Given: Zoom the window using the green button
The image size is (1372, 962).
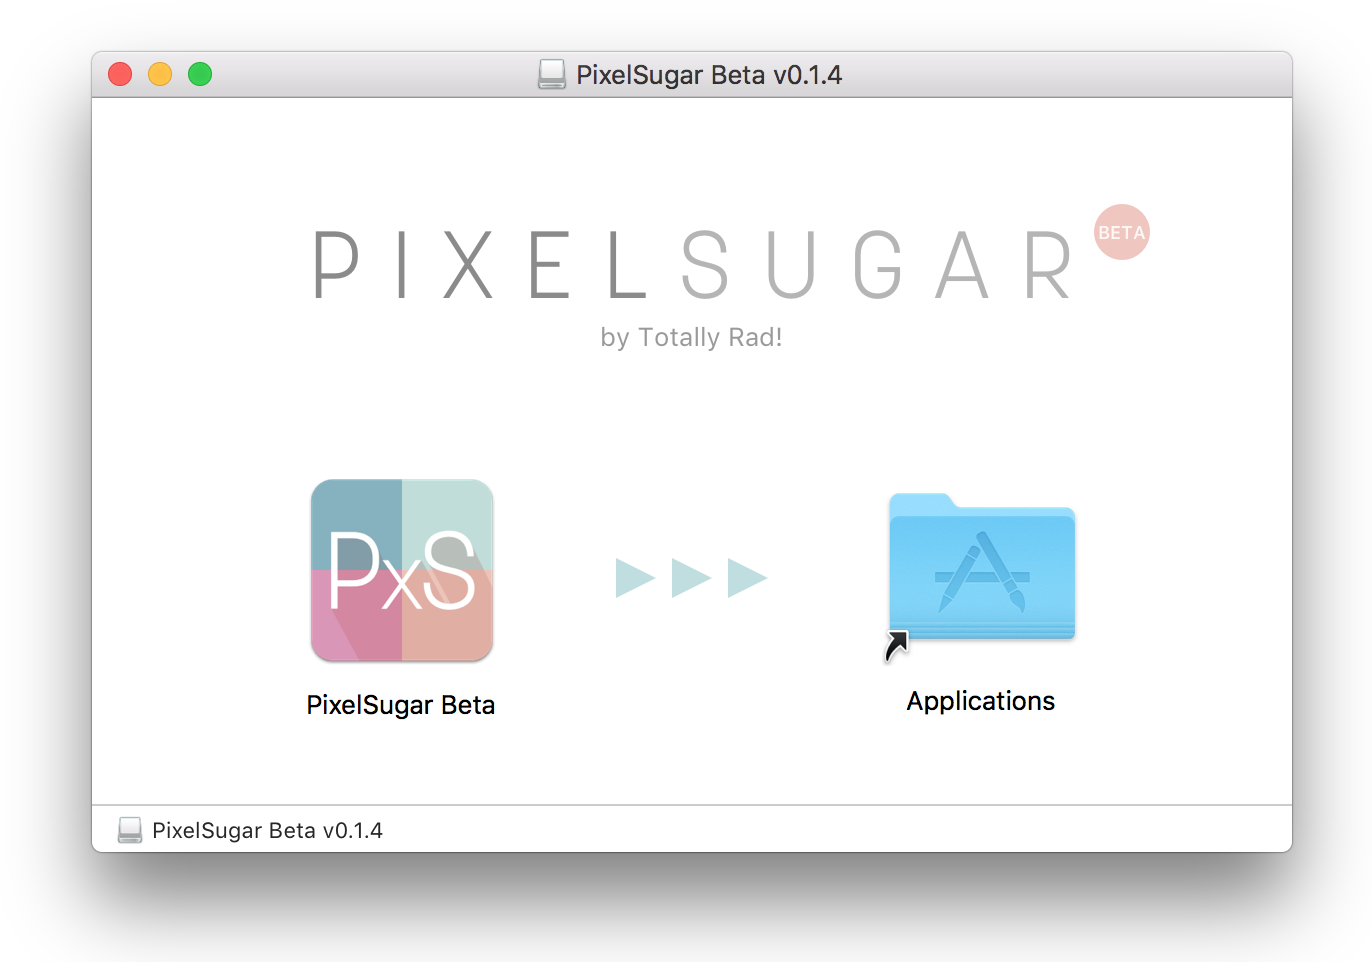Looking at the screenshot, I should point(200,74).
